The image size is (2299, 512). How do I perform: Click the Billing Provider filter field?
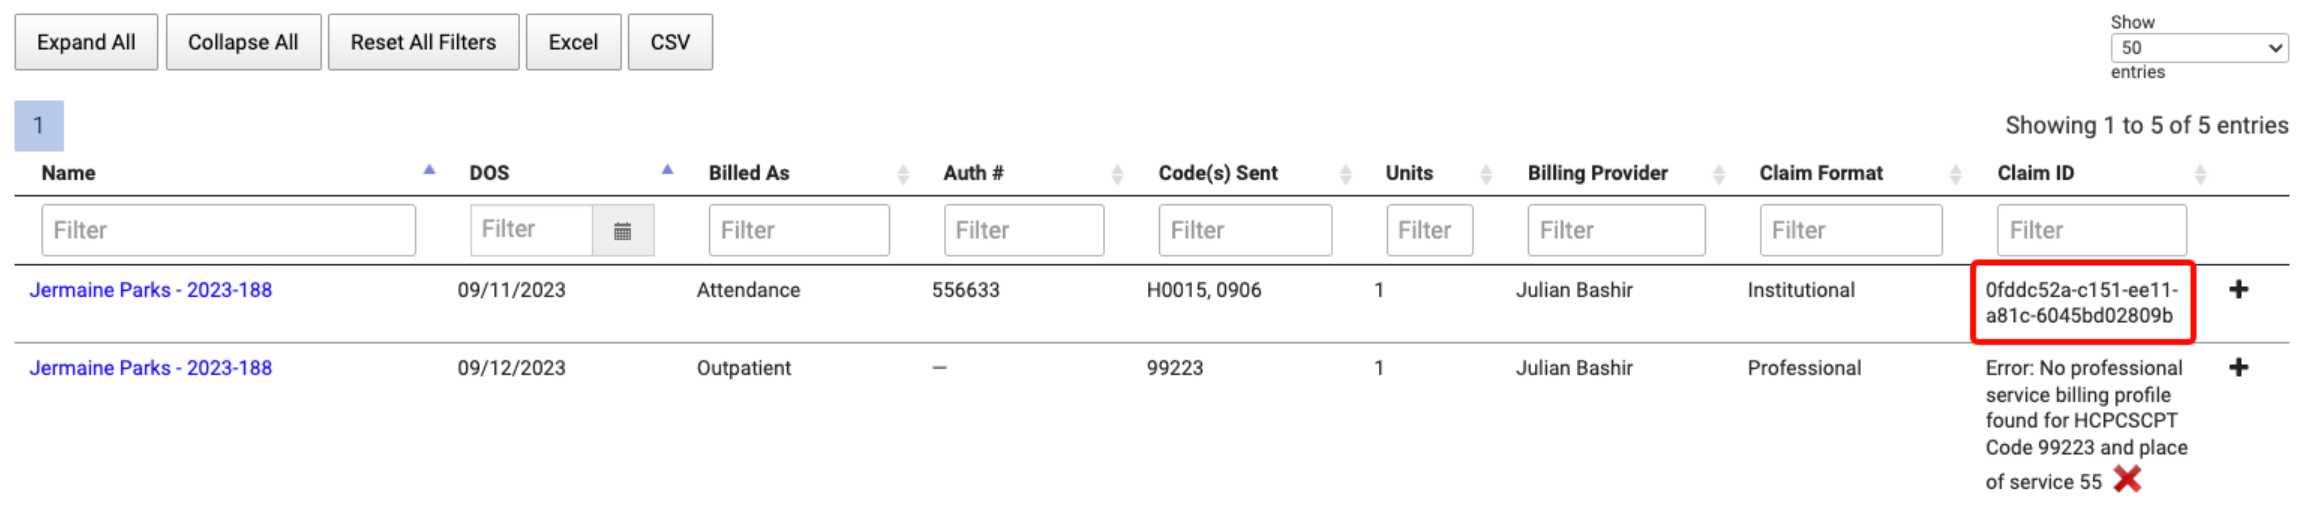1615,231
